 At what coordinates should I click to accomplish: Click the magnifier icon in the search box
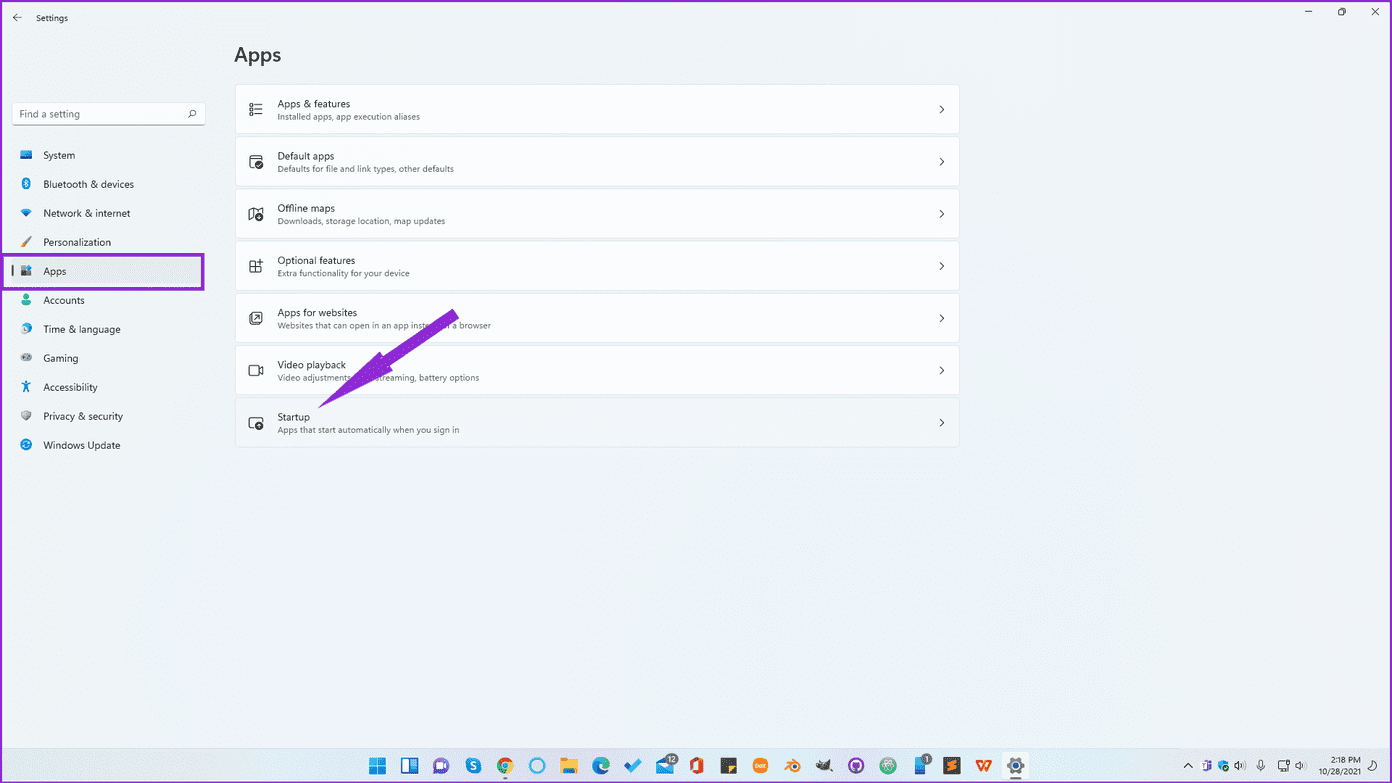[x=192, y=114]
